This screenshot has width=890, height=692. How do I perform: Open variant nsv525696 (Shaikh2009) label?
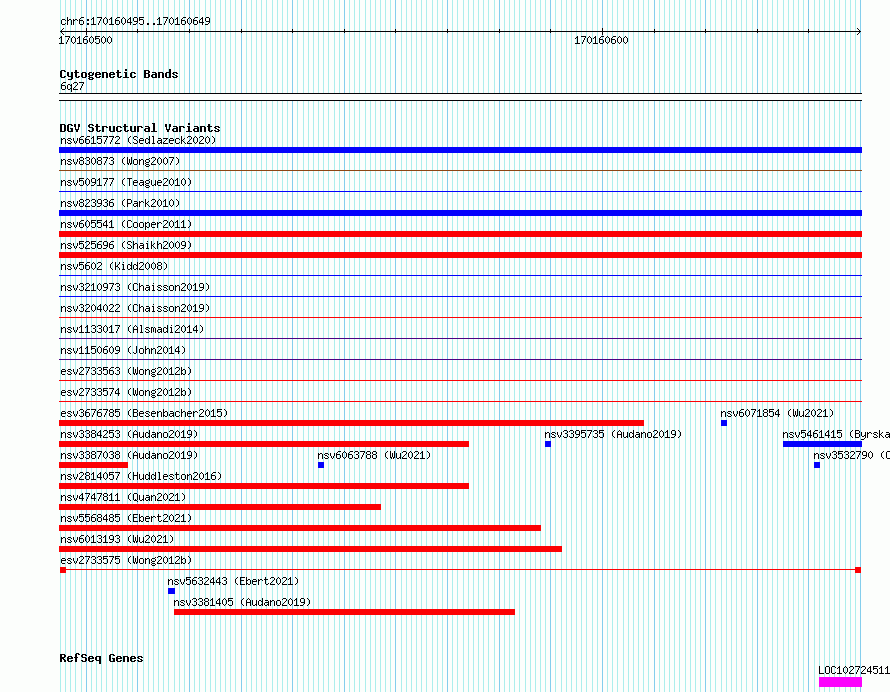(x=126, y=245)
